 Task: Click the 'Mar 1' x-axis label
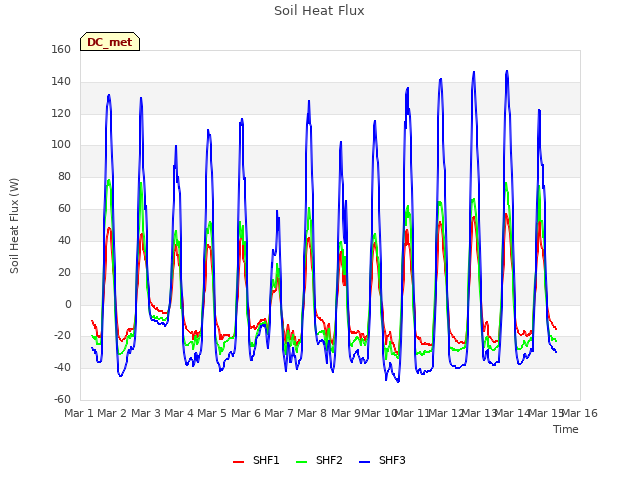(x=79, y=413)
